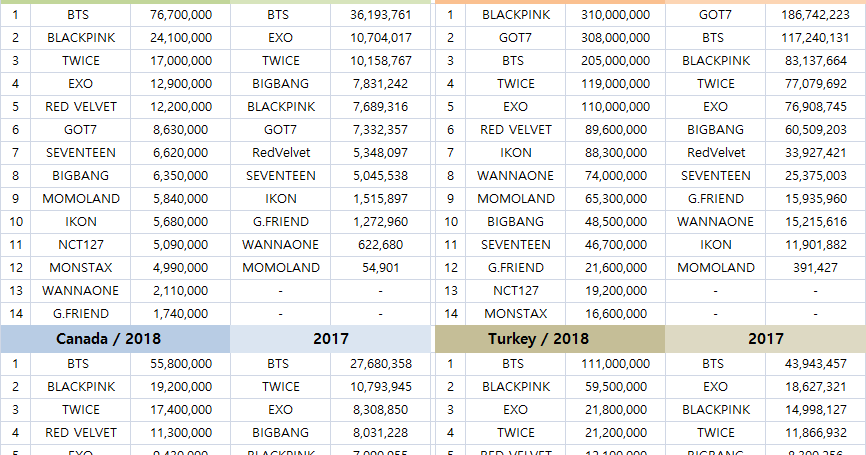Select the 1,740,000 cell
Screen dimensions: 866x455
pyautogui.click(x=181, y=314)
